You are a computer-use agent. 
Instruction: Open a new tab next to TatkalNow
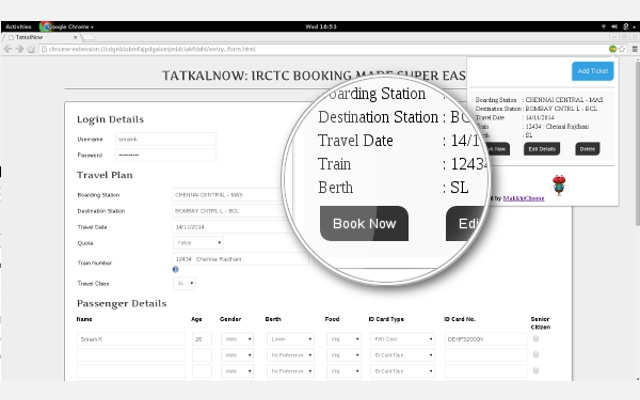point(88,37)
